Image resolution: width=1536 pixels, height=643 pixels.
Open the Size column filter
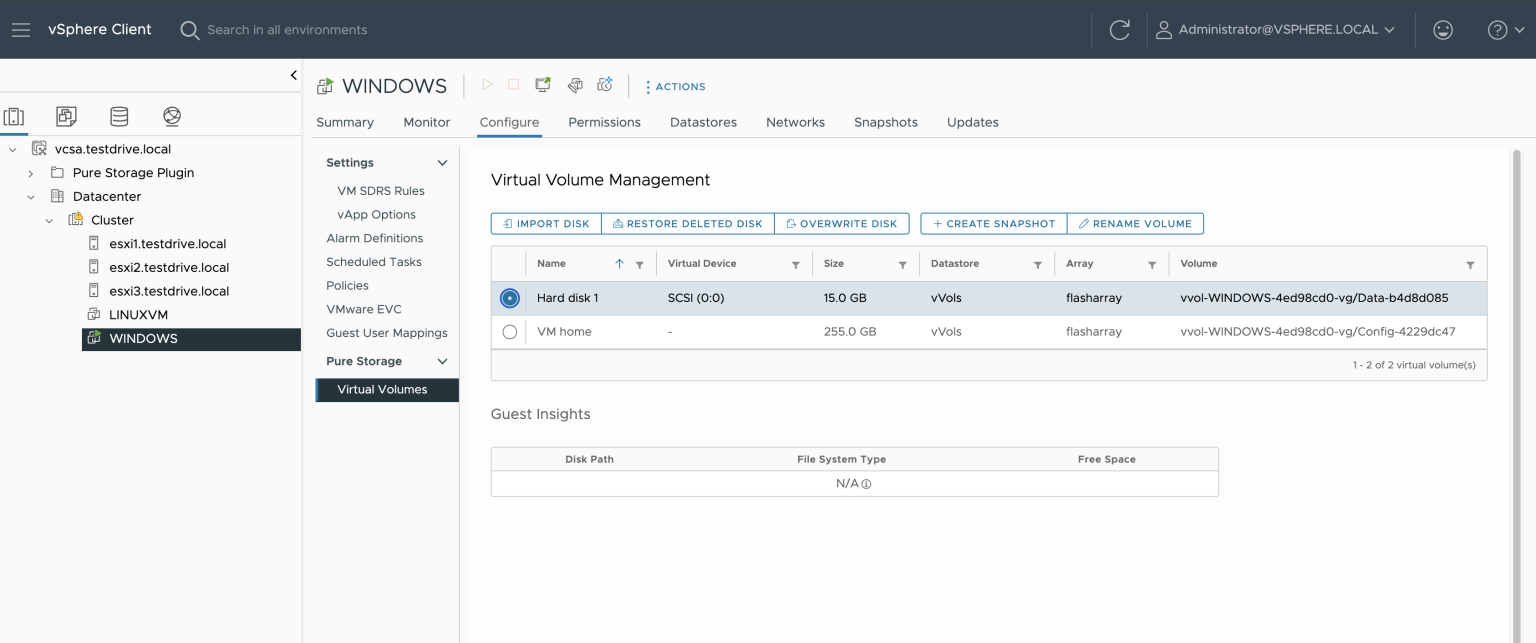pyautogui.click(x=902, y=265)
